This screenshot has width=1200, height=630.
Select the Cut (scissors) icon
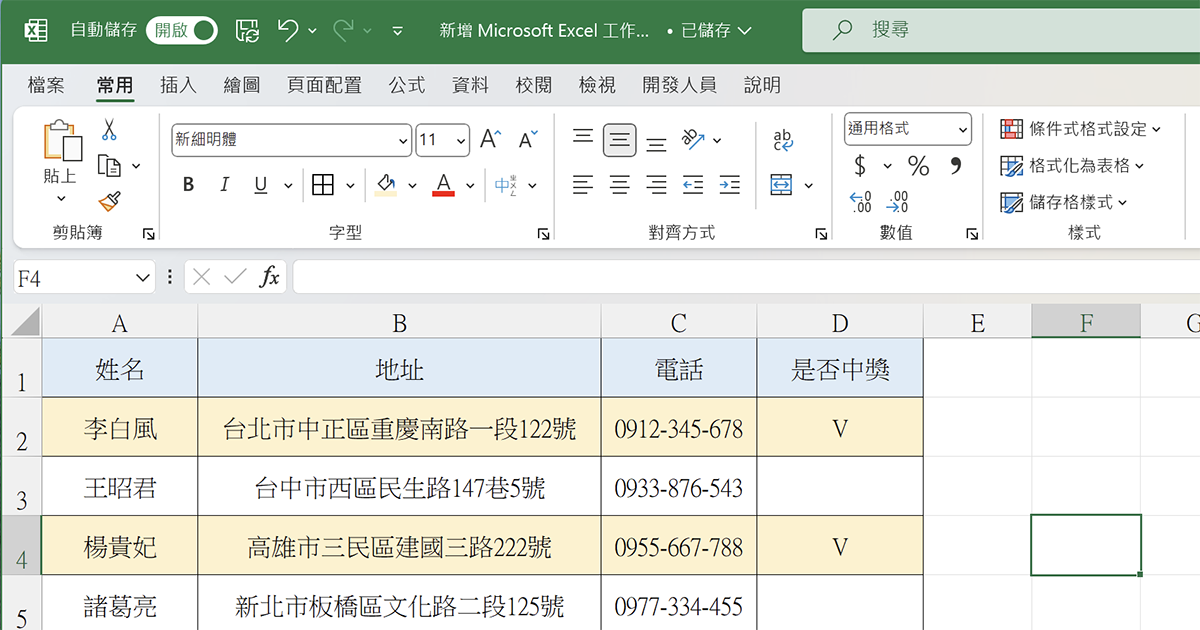click(110, 130)
